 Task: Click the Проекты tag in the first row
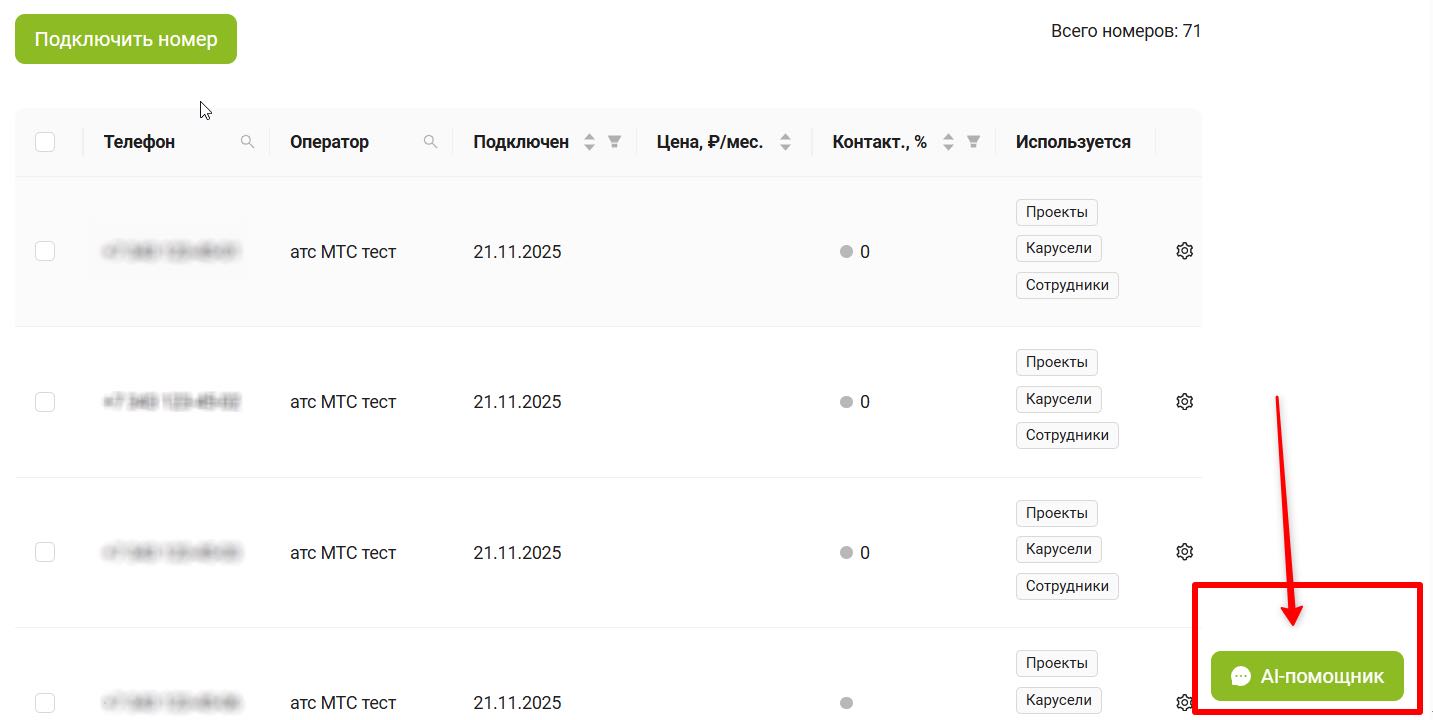click(1057, 212)
